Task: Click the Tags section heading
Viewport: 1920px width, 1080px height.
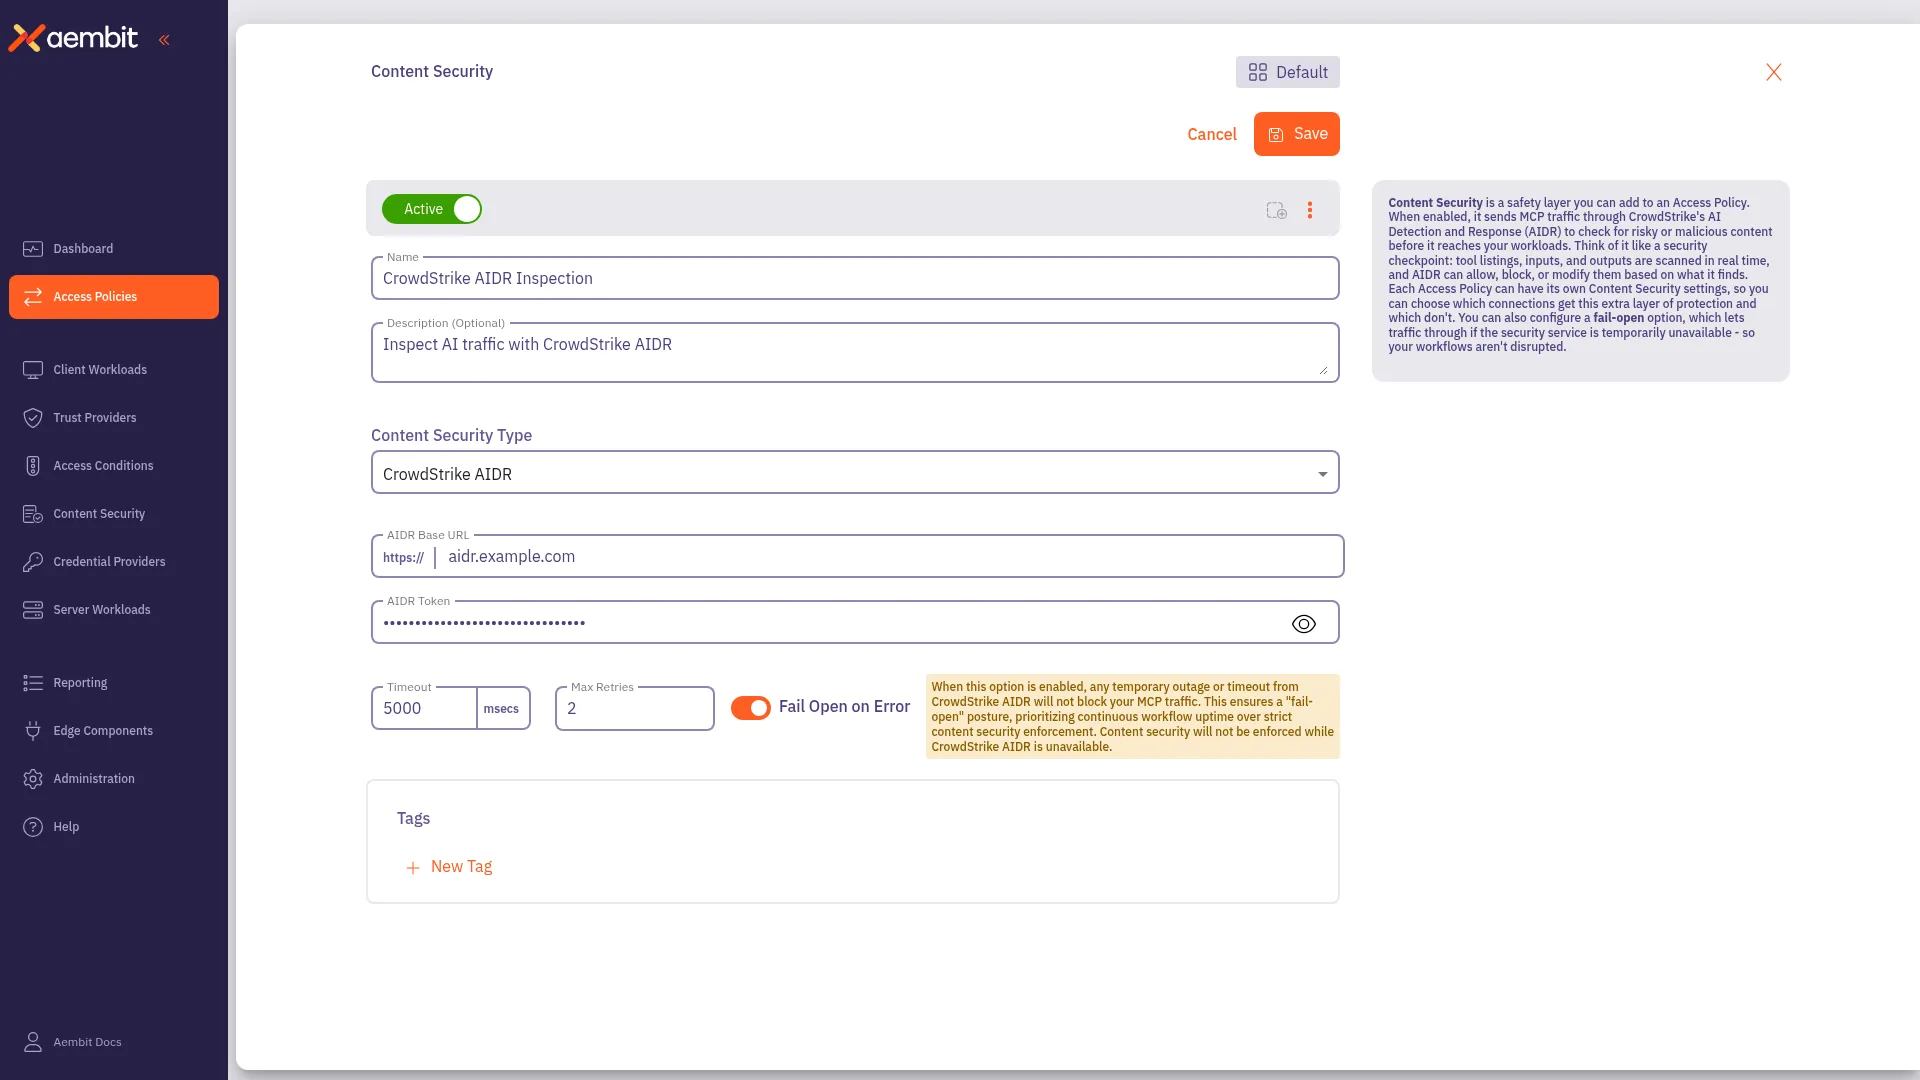Action: [413, 818]
